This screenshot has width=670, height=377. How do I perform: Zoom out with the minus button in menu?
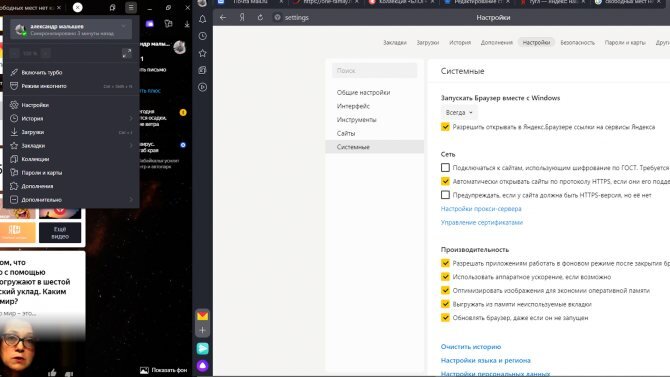point(15,53)
